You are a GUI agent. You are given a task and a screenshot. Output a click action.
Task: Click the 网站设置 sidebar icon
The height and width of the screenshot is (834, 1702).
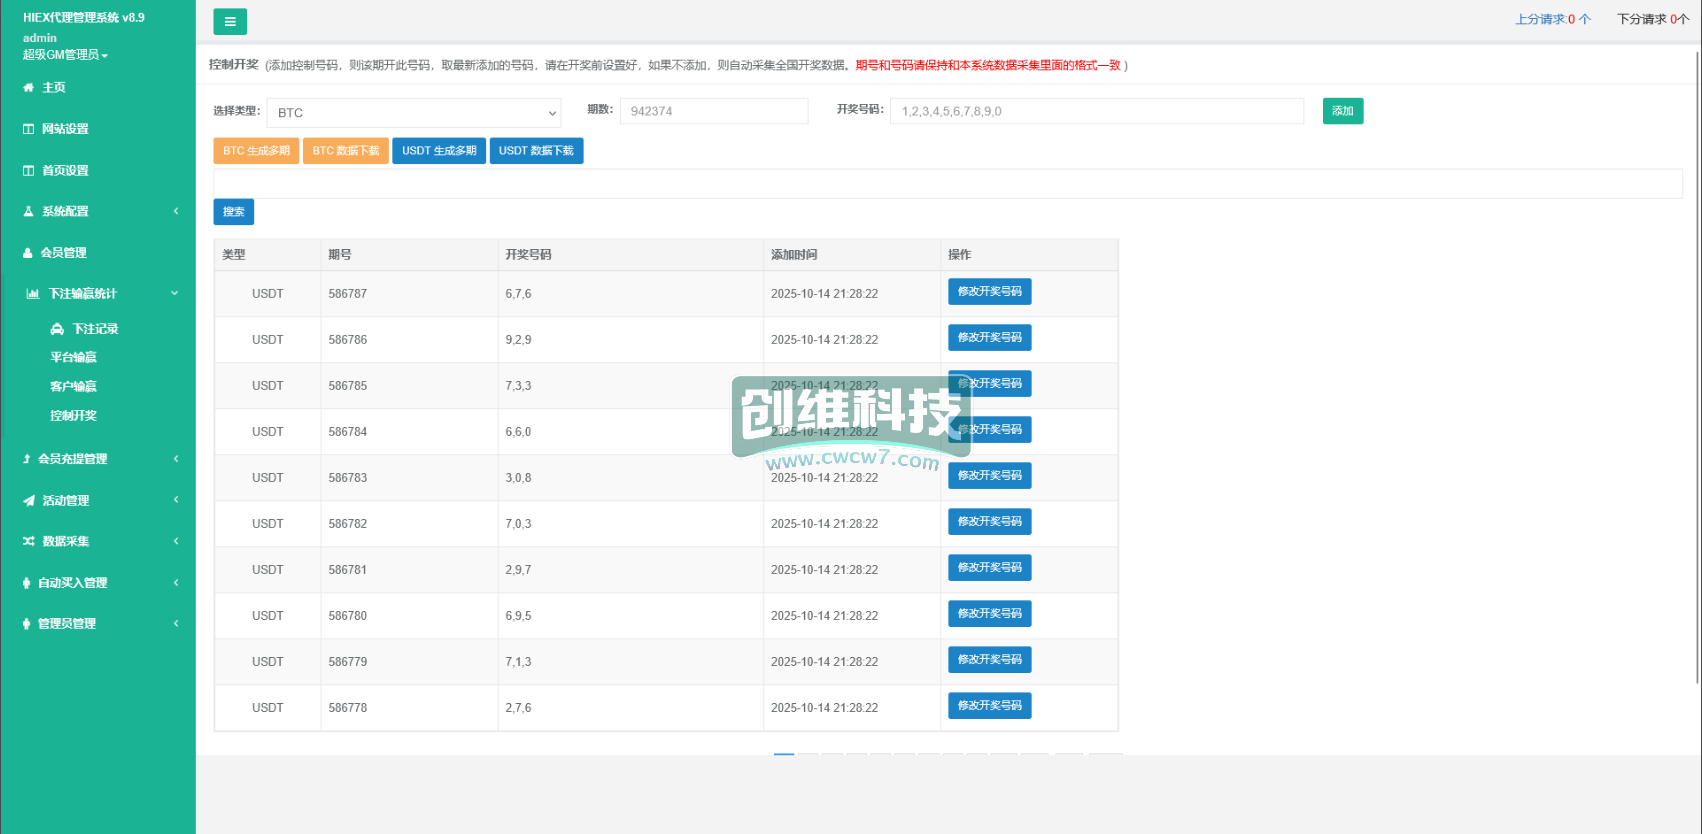click(x=28, y=129)
